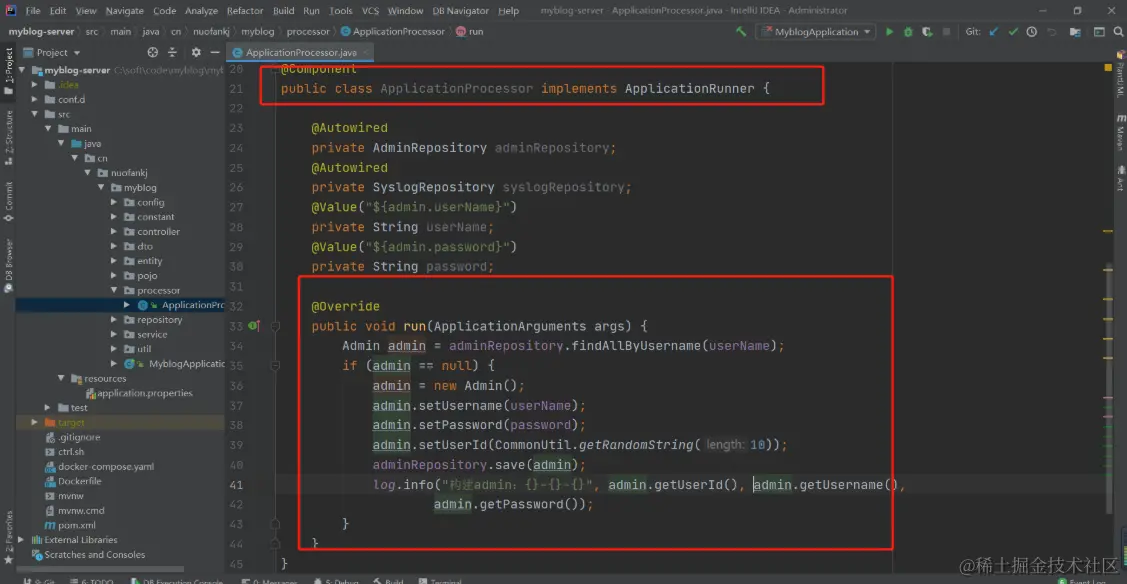Open Project panel gear settings
This screenshot has height=584, width=1127.
click(x=196, y=52)
